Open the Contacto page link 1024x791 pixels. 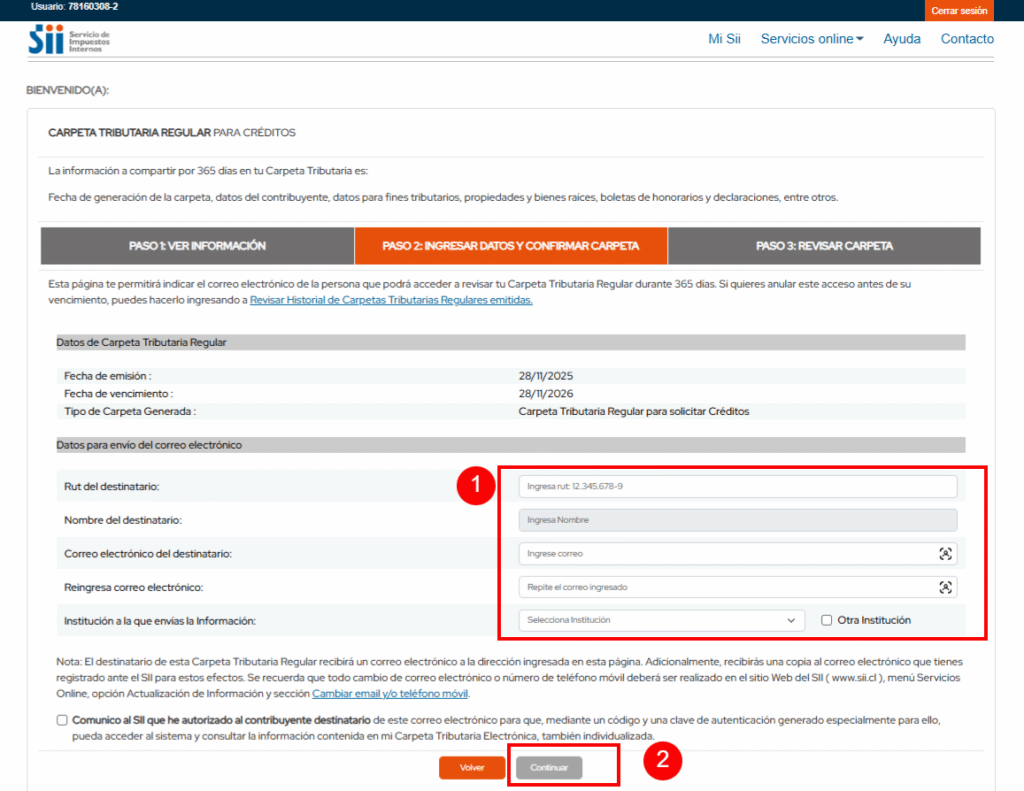pyautogui.click(x=967, y=39)
